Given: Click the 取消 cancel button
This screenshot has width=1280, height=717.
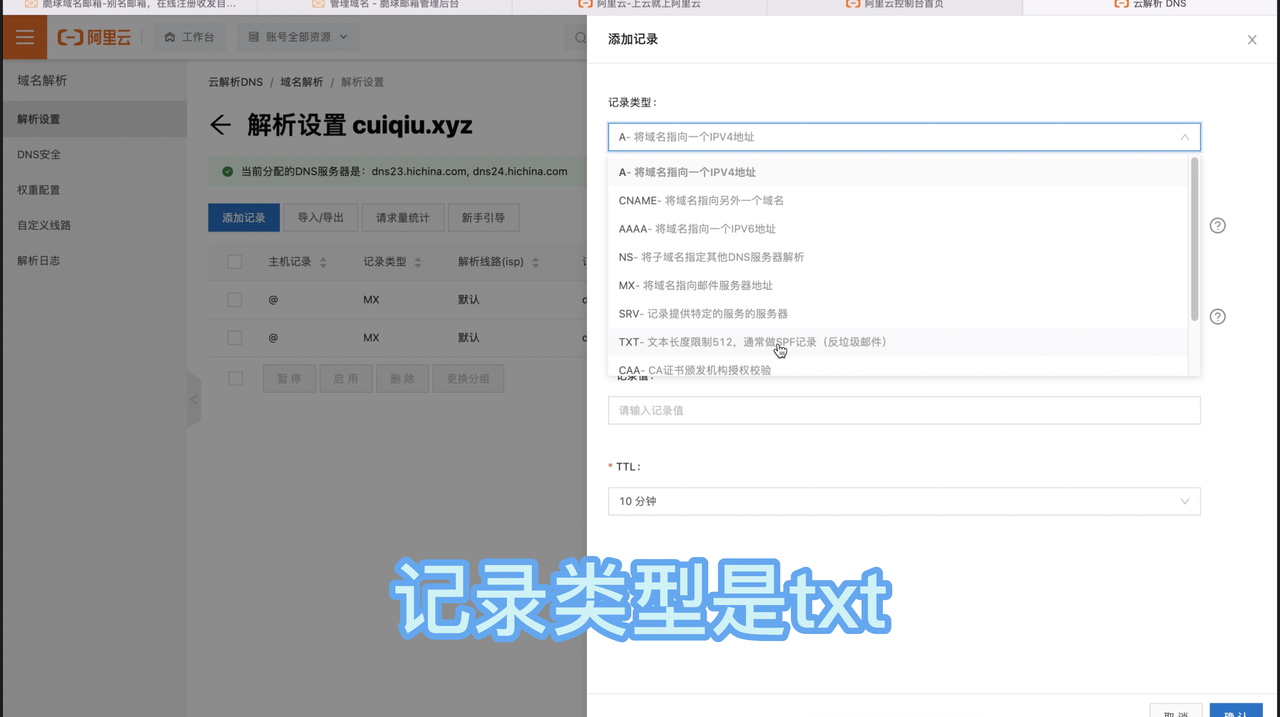Looking at the screenshot, I should (1176, 710).
